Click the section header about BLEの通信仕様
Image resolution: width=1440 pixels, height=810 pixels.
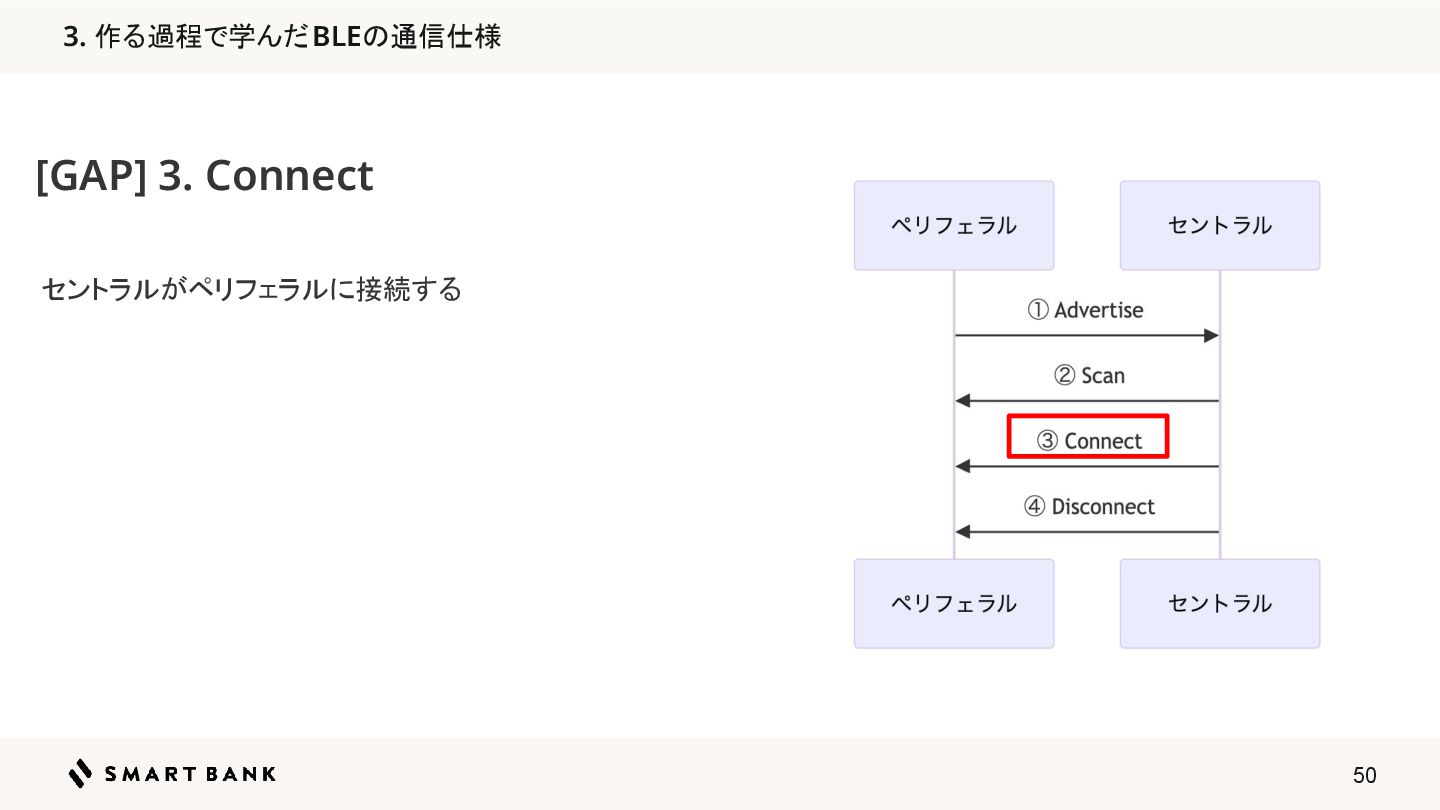[282, 37]
